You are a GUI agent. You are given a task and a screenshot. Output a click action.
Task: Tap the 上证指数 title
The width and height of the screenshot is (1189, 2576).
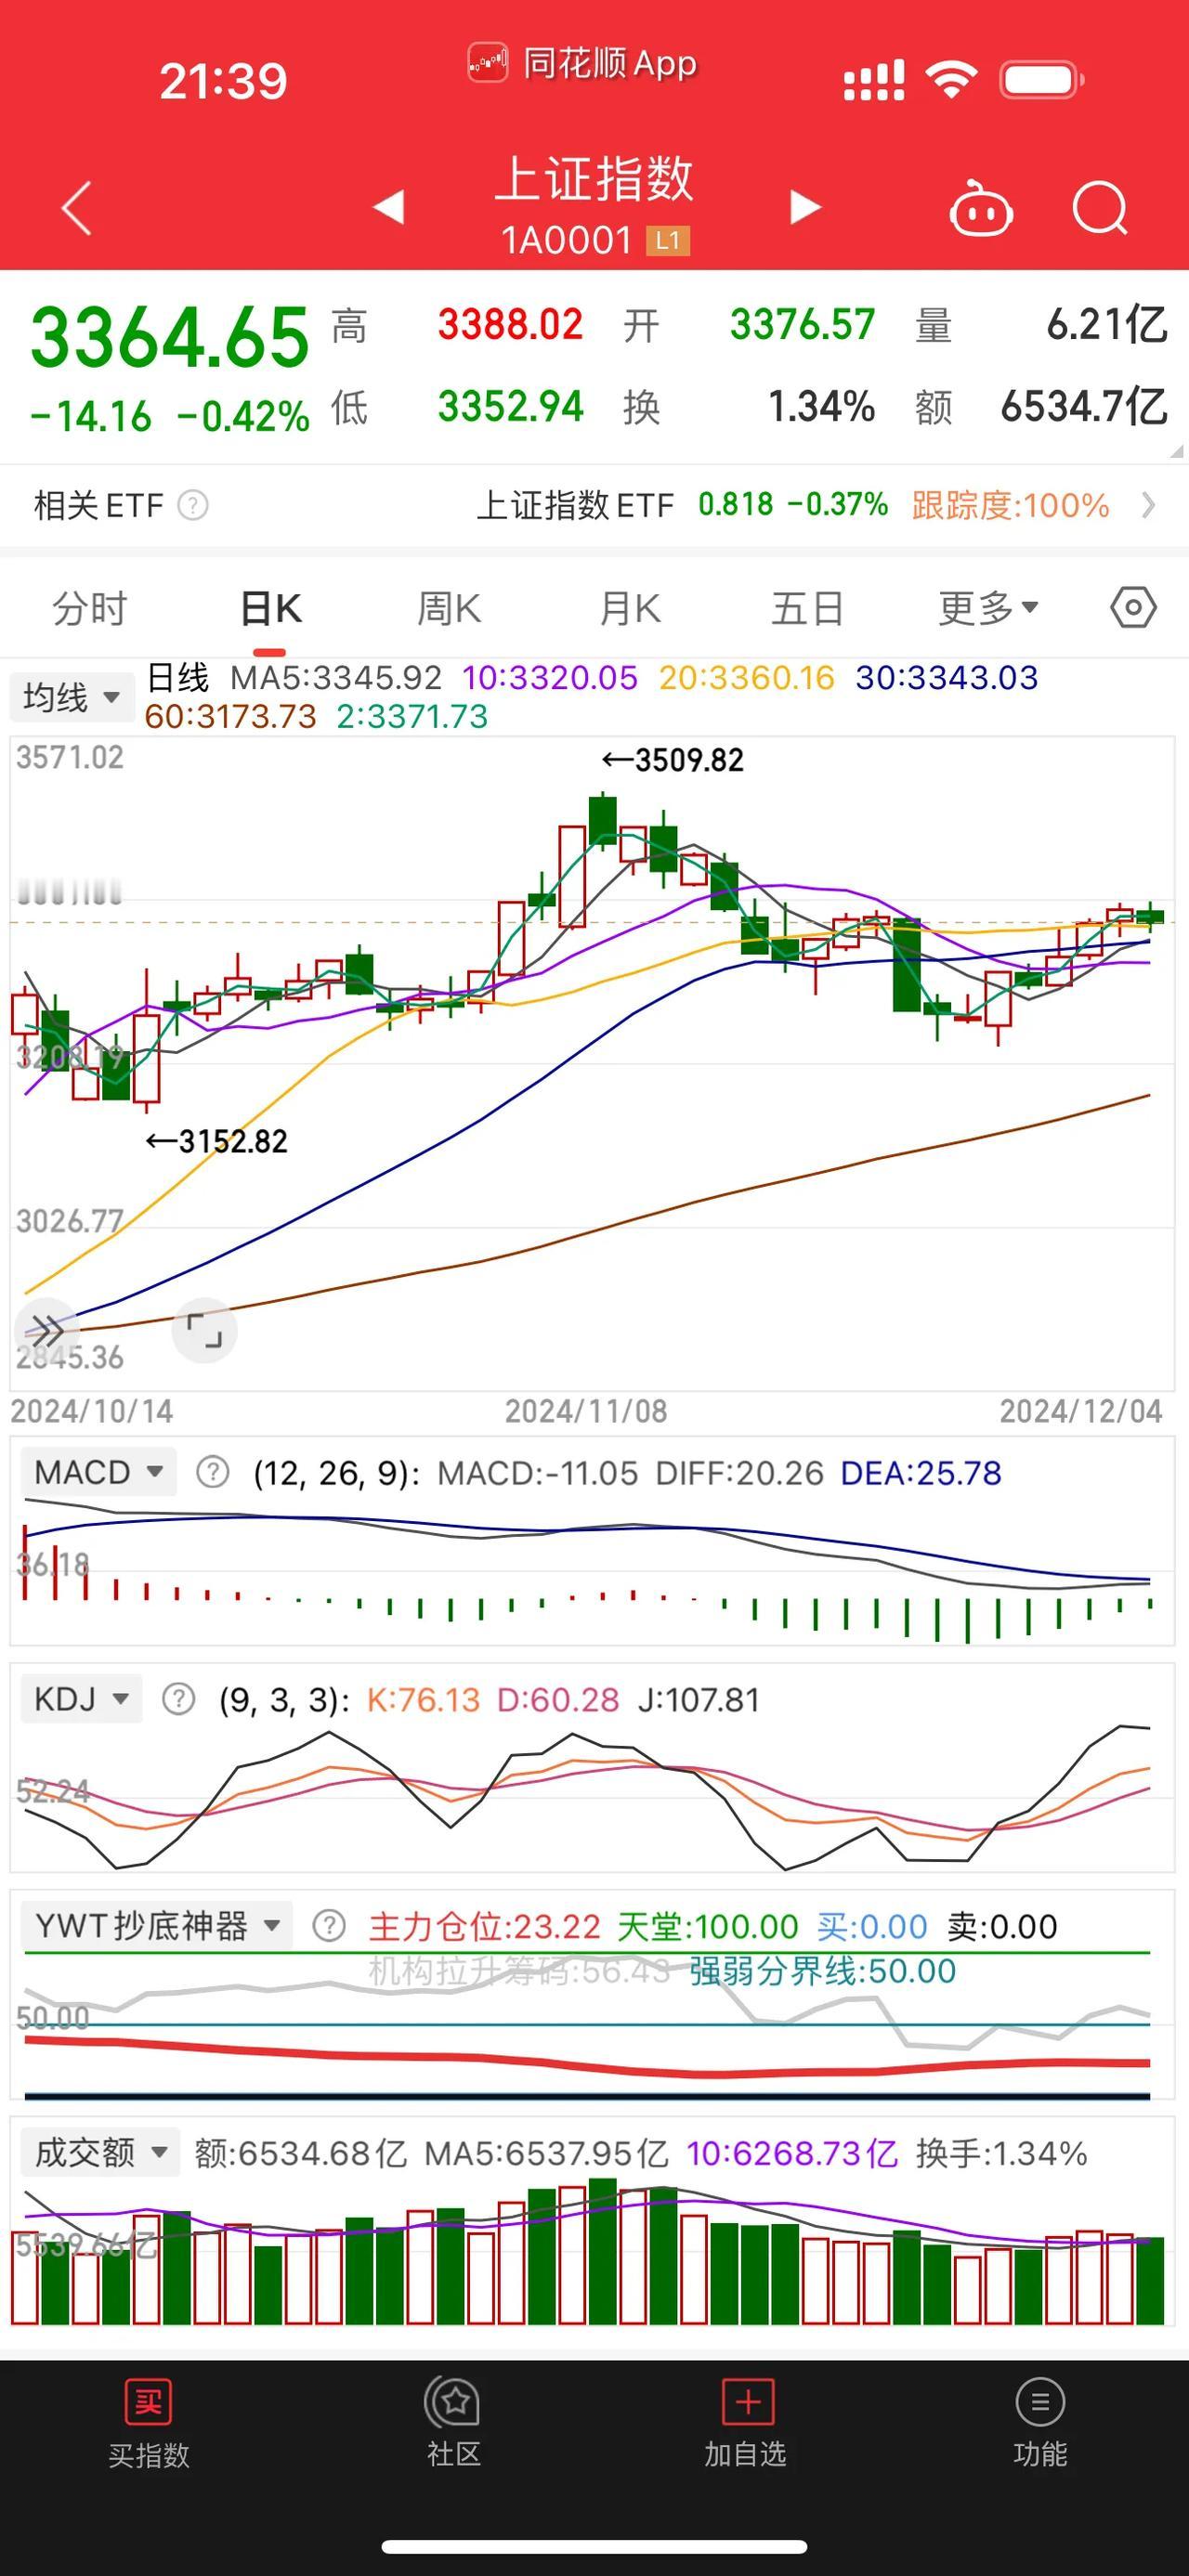click(594, 178)
